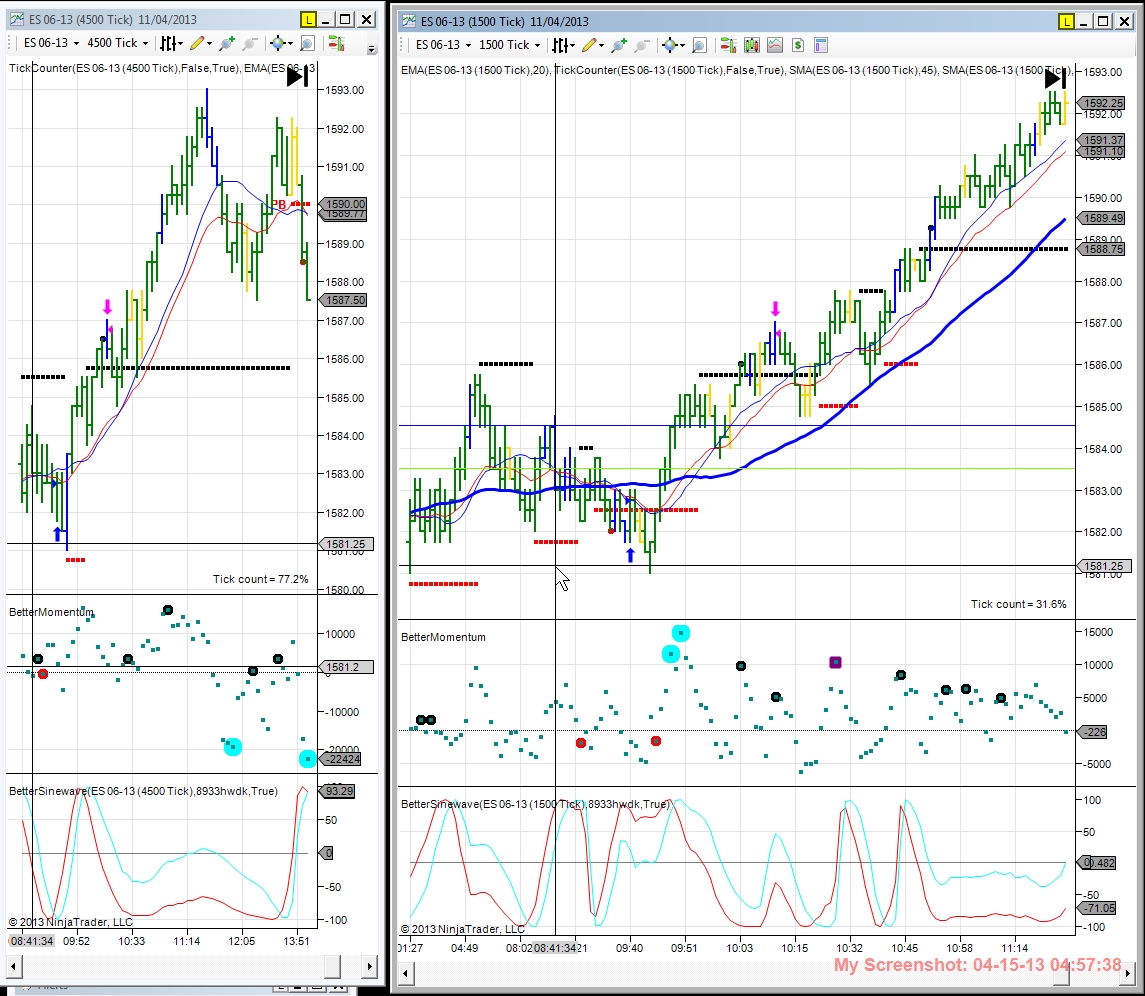Image resolution: width=1145 pixels, height=996 pixels.
Task: Click chart style icon in 4500 Tick window
Action: click(x=167, y=44)
